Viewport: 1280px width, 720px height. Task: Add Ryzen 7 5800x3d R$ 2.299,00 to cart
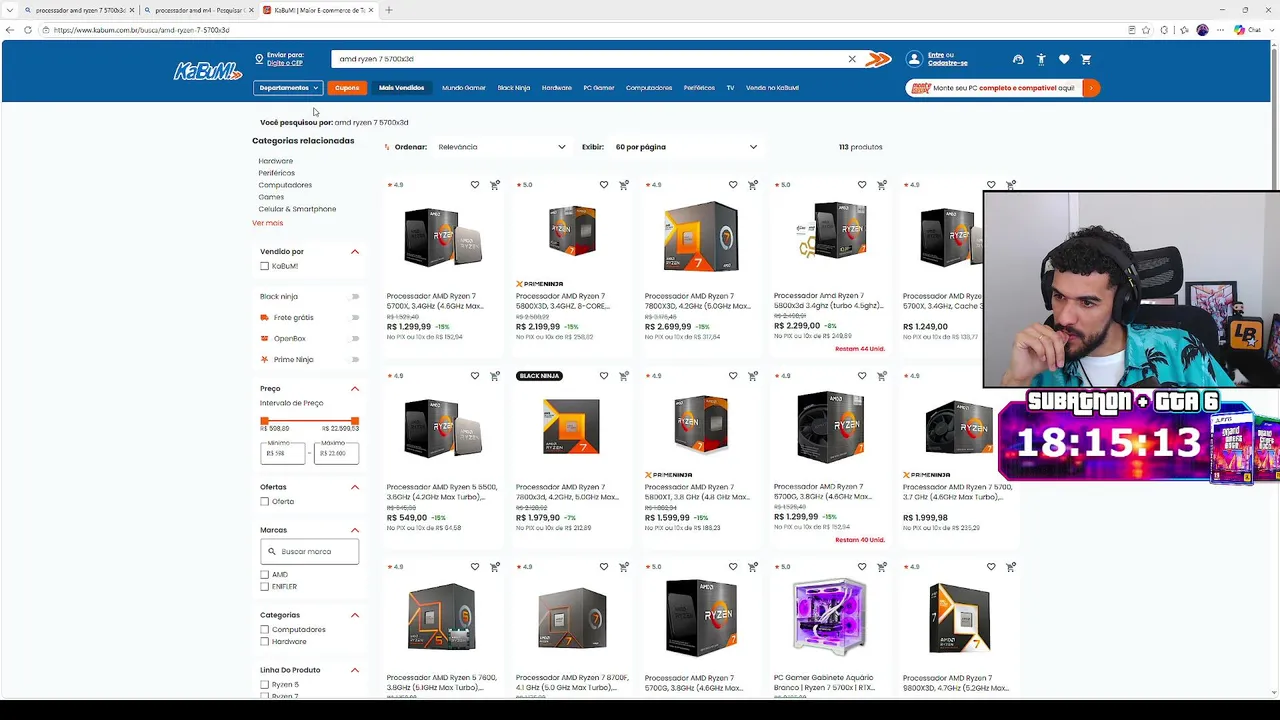pyautogui.click(x=882, y=185)
